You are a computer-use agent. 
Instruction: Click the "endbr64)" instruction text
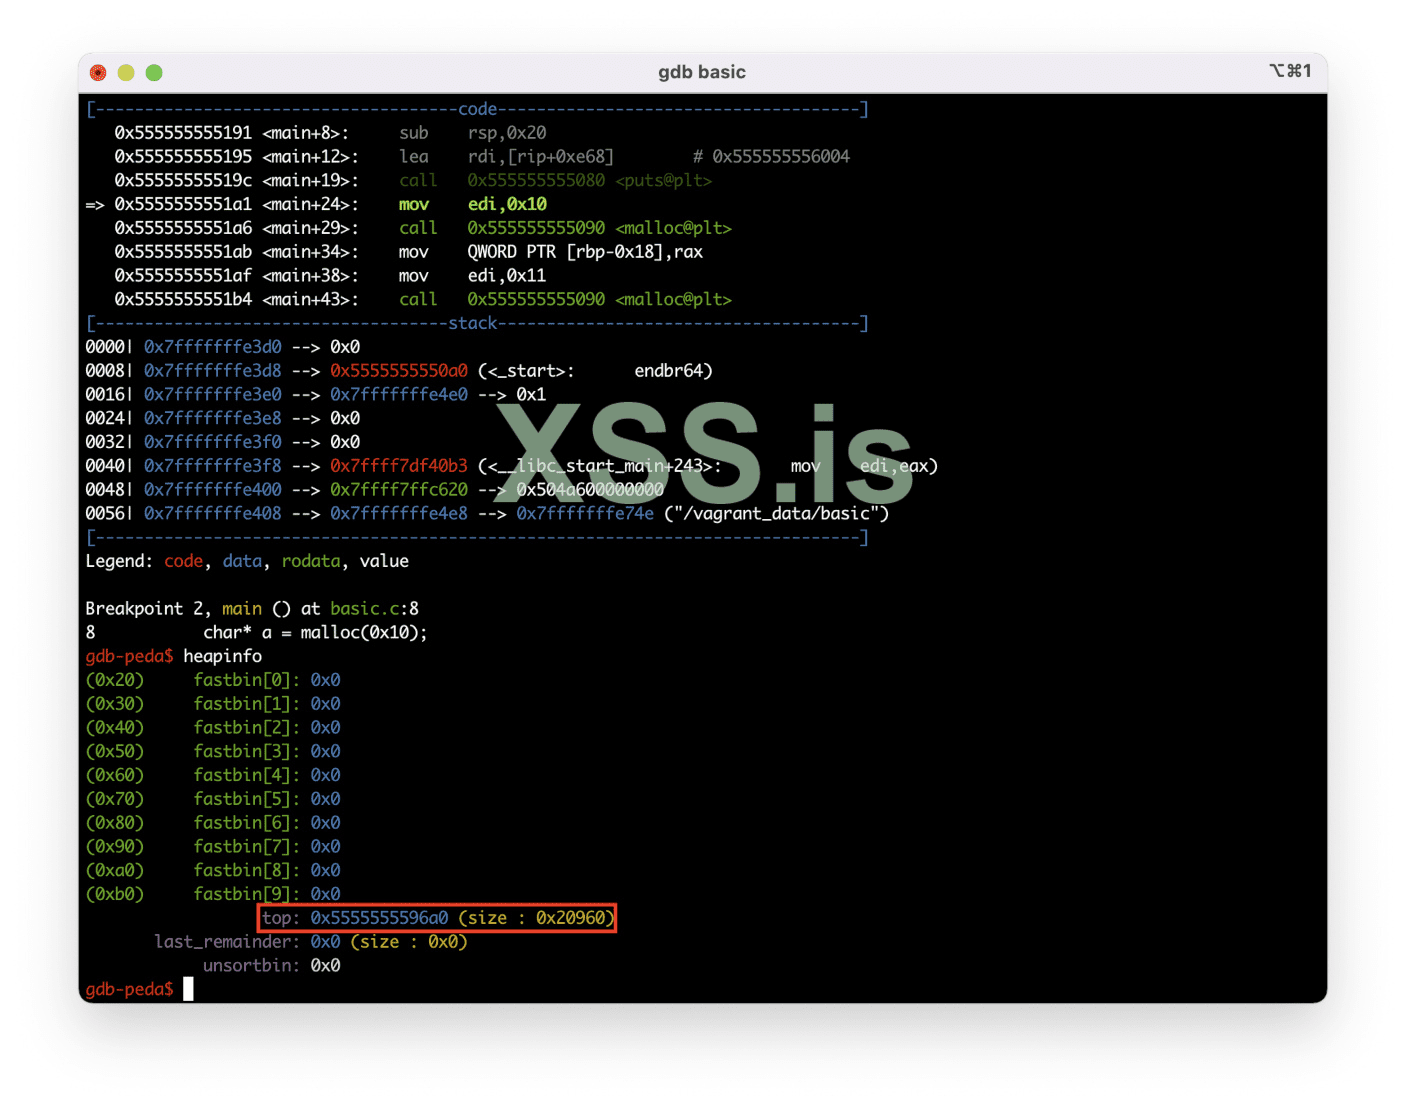click(673, 371)
